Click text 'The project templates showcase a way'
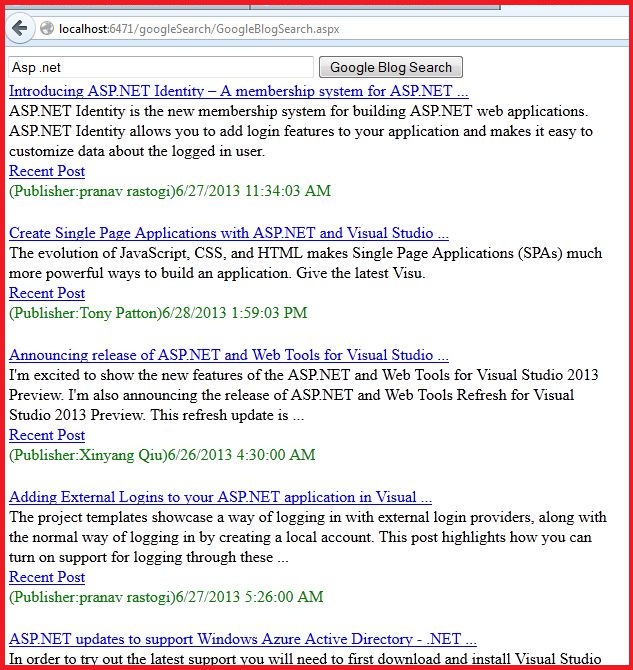The height and width of the screenshot is (670, 633). (132, 517)
